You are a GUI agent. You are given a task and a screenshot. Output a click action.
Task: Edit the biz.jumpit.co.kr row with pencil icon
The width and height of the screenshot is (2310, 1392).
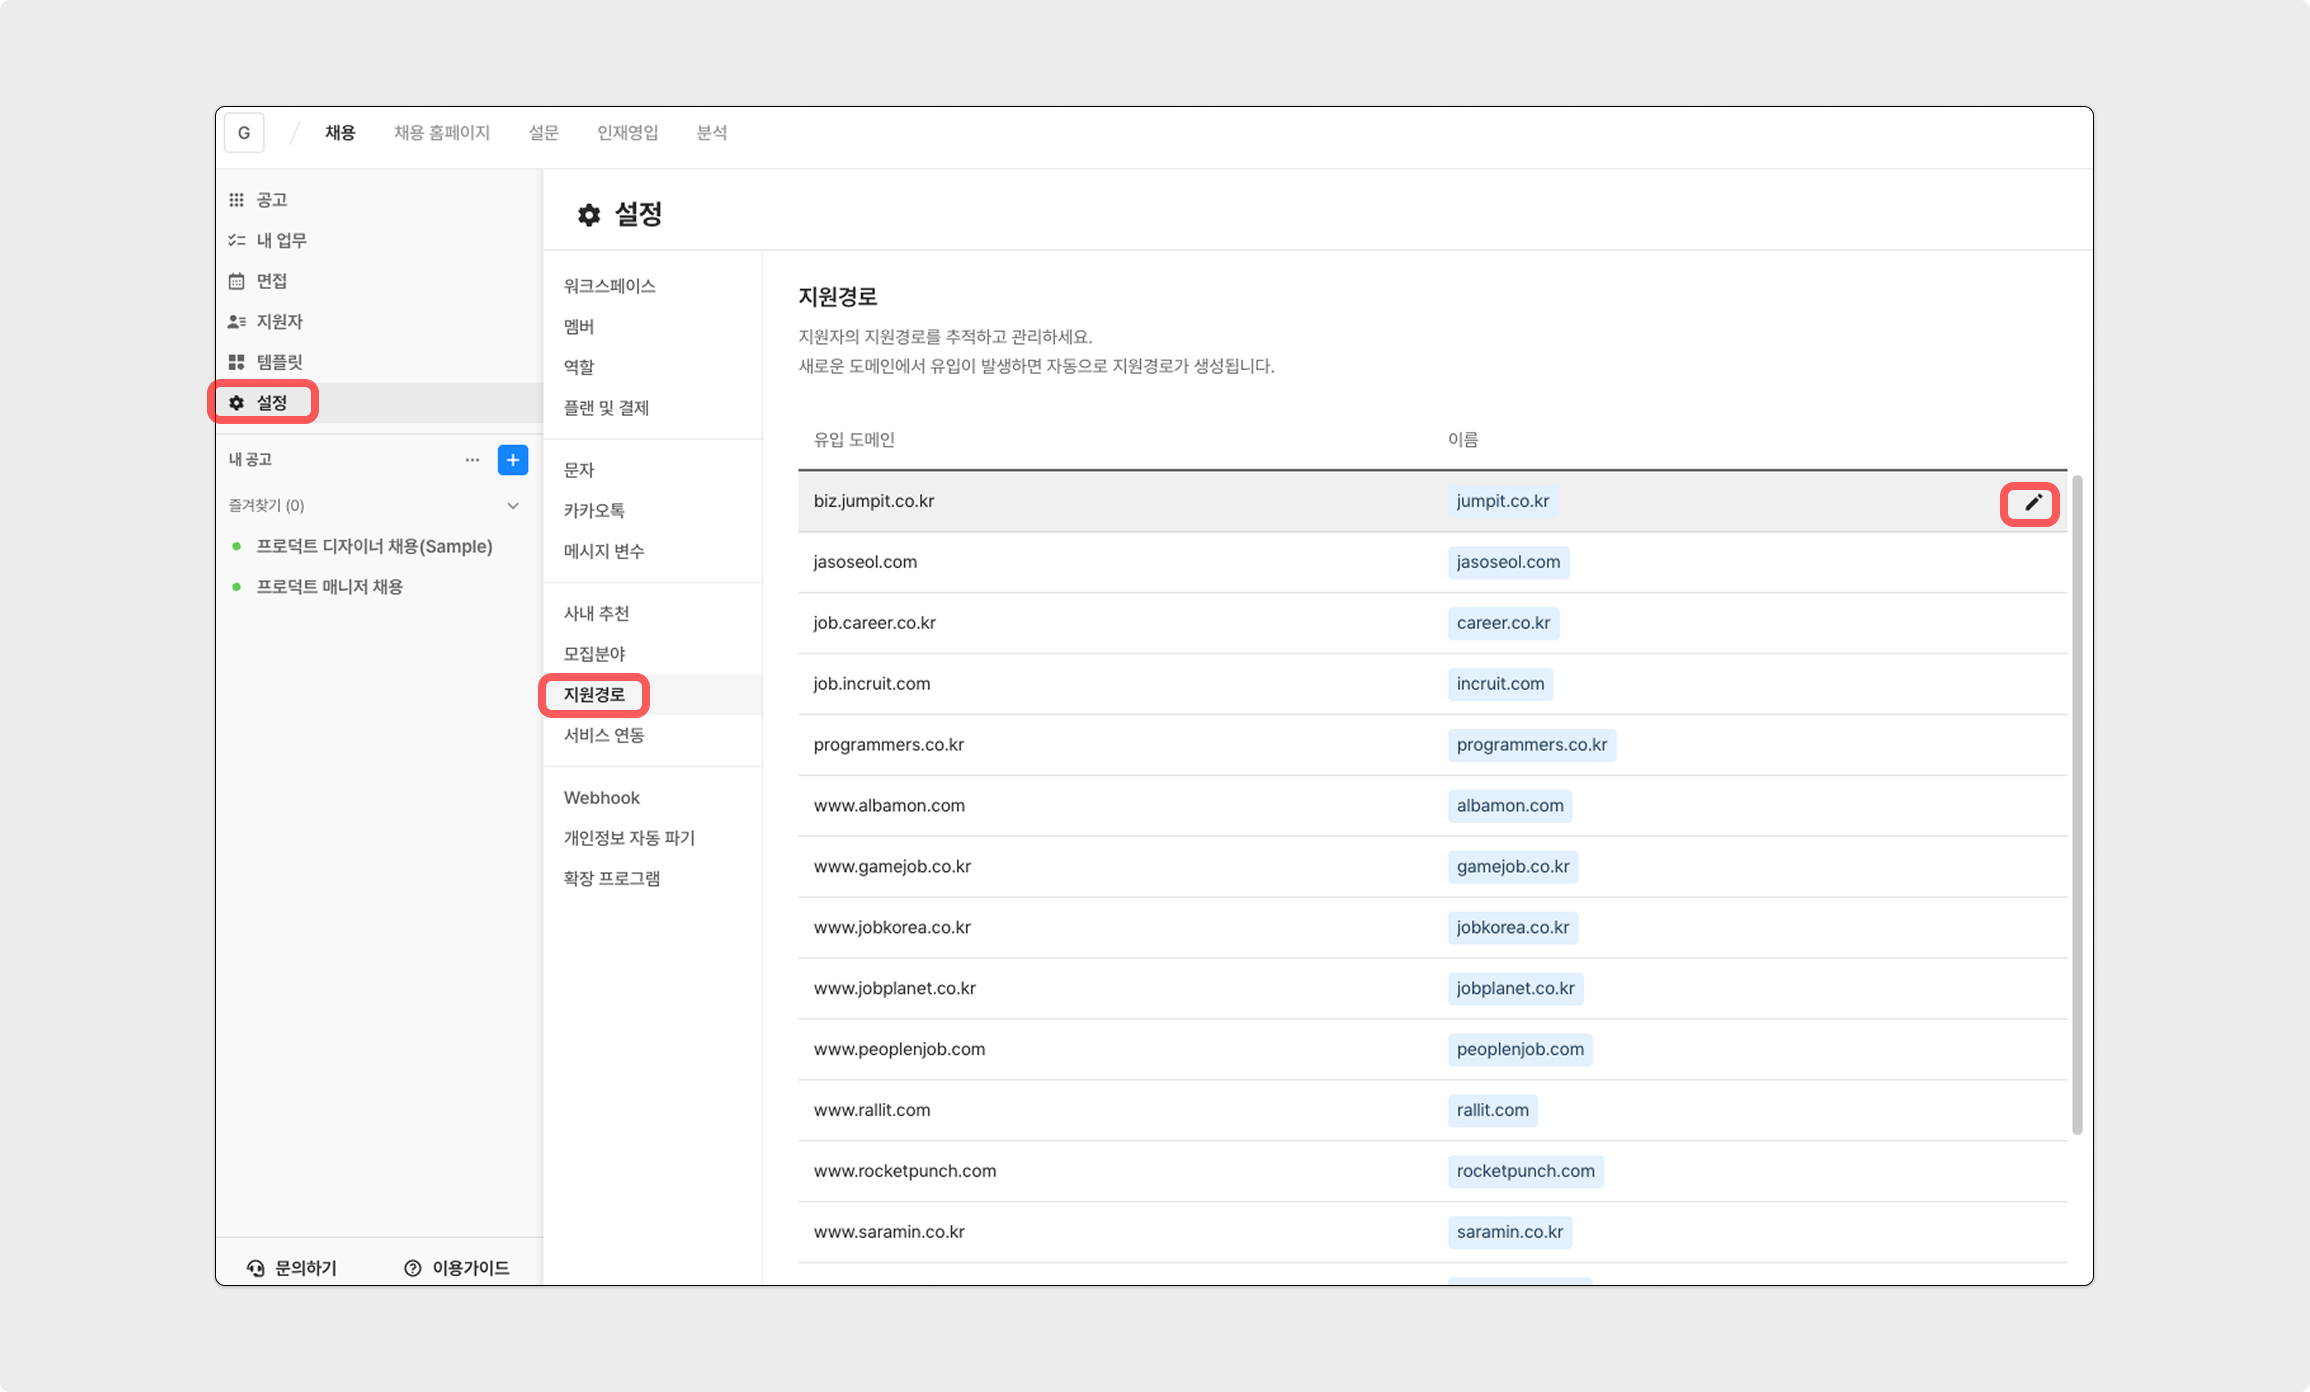2033,503
